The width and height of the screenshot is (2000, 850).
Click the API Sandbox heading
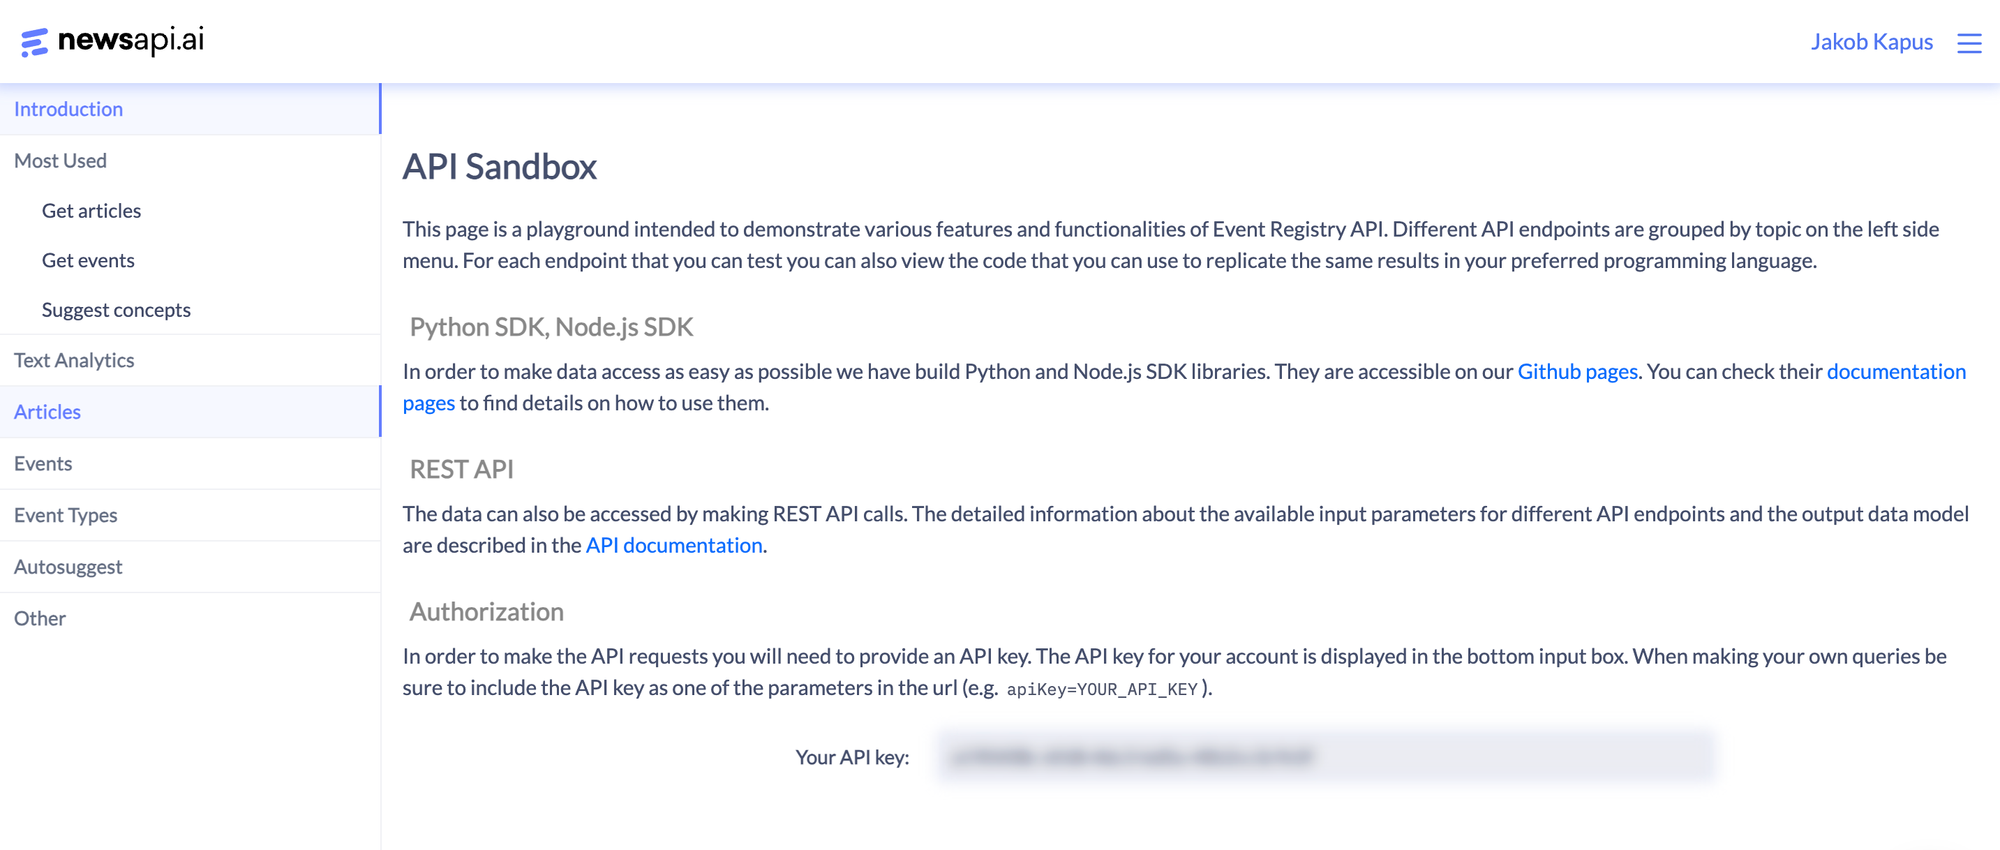(499, 167)
